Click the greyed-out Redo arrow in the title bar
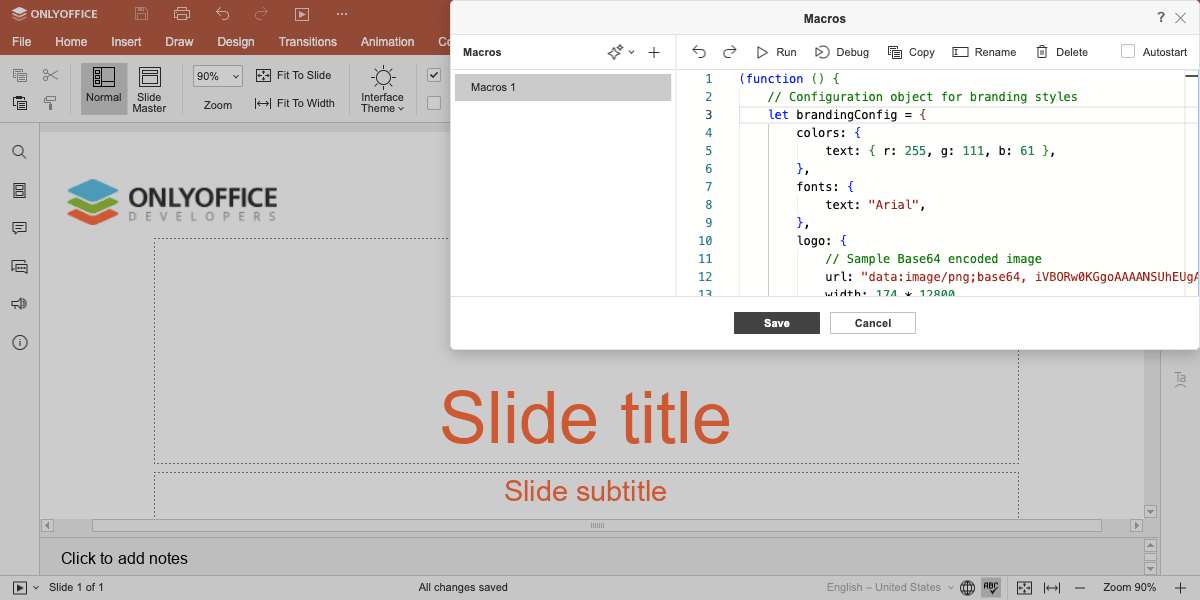This screenshot has height=600, width=1200. tap(262, 14)
